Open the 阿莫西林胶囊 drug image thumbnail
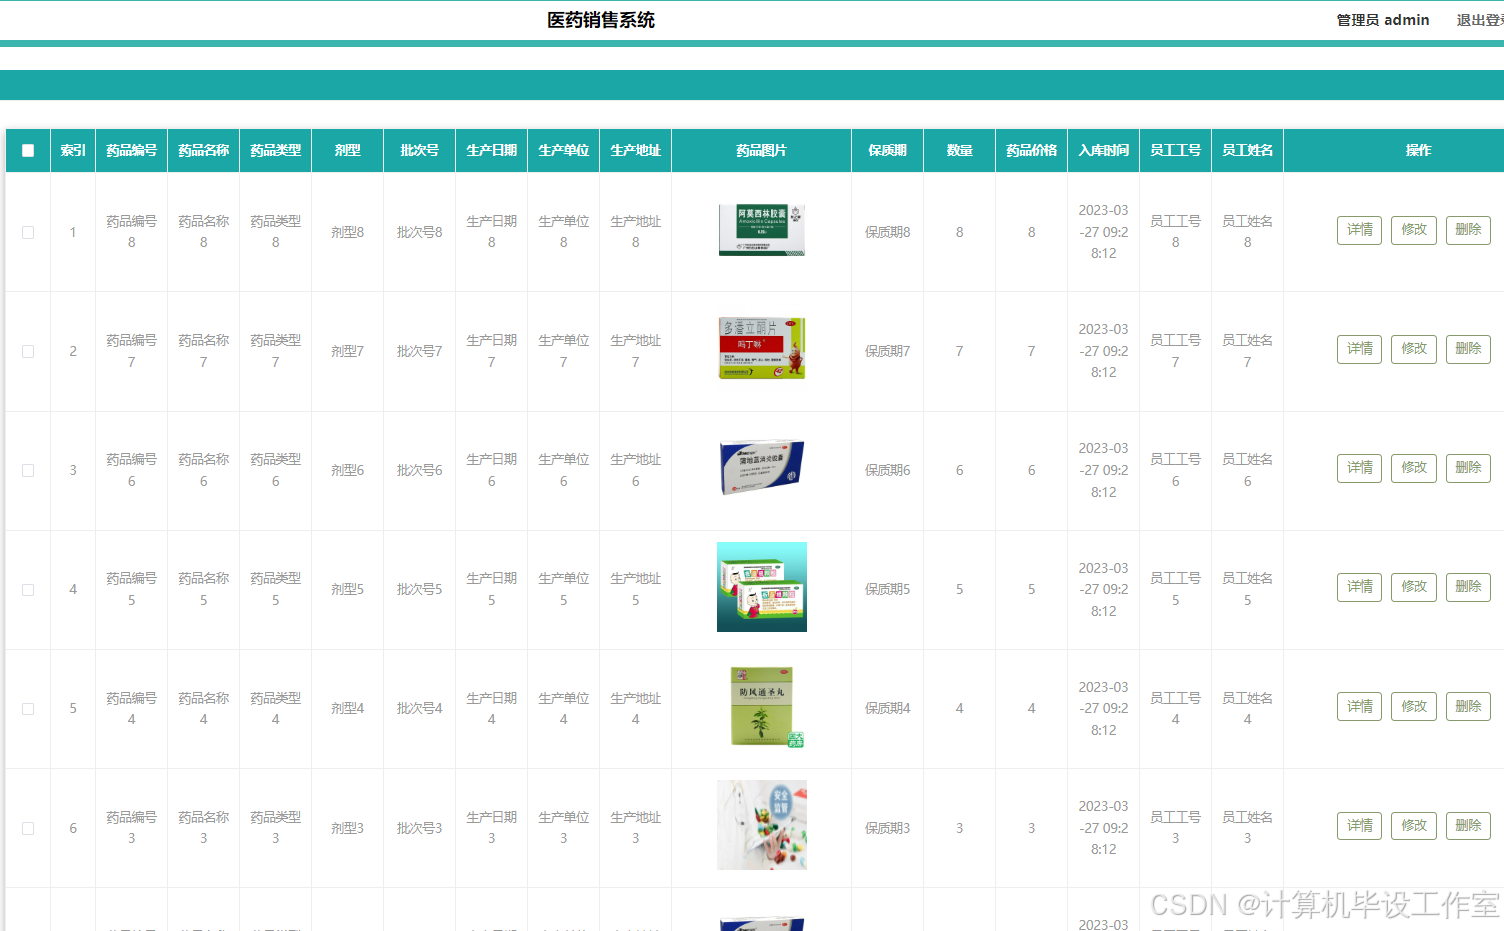 762,230
